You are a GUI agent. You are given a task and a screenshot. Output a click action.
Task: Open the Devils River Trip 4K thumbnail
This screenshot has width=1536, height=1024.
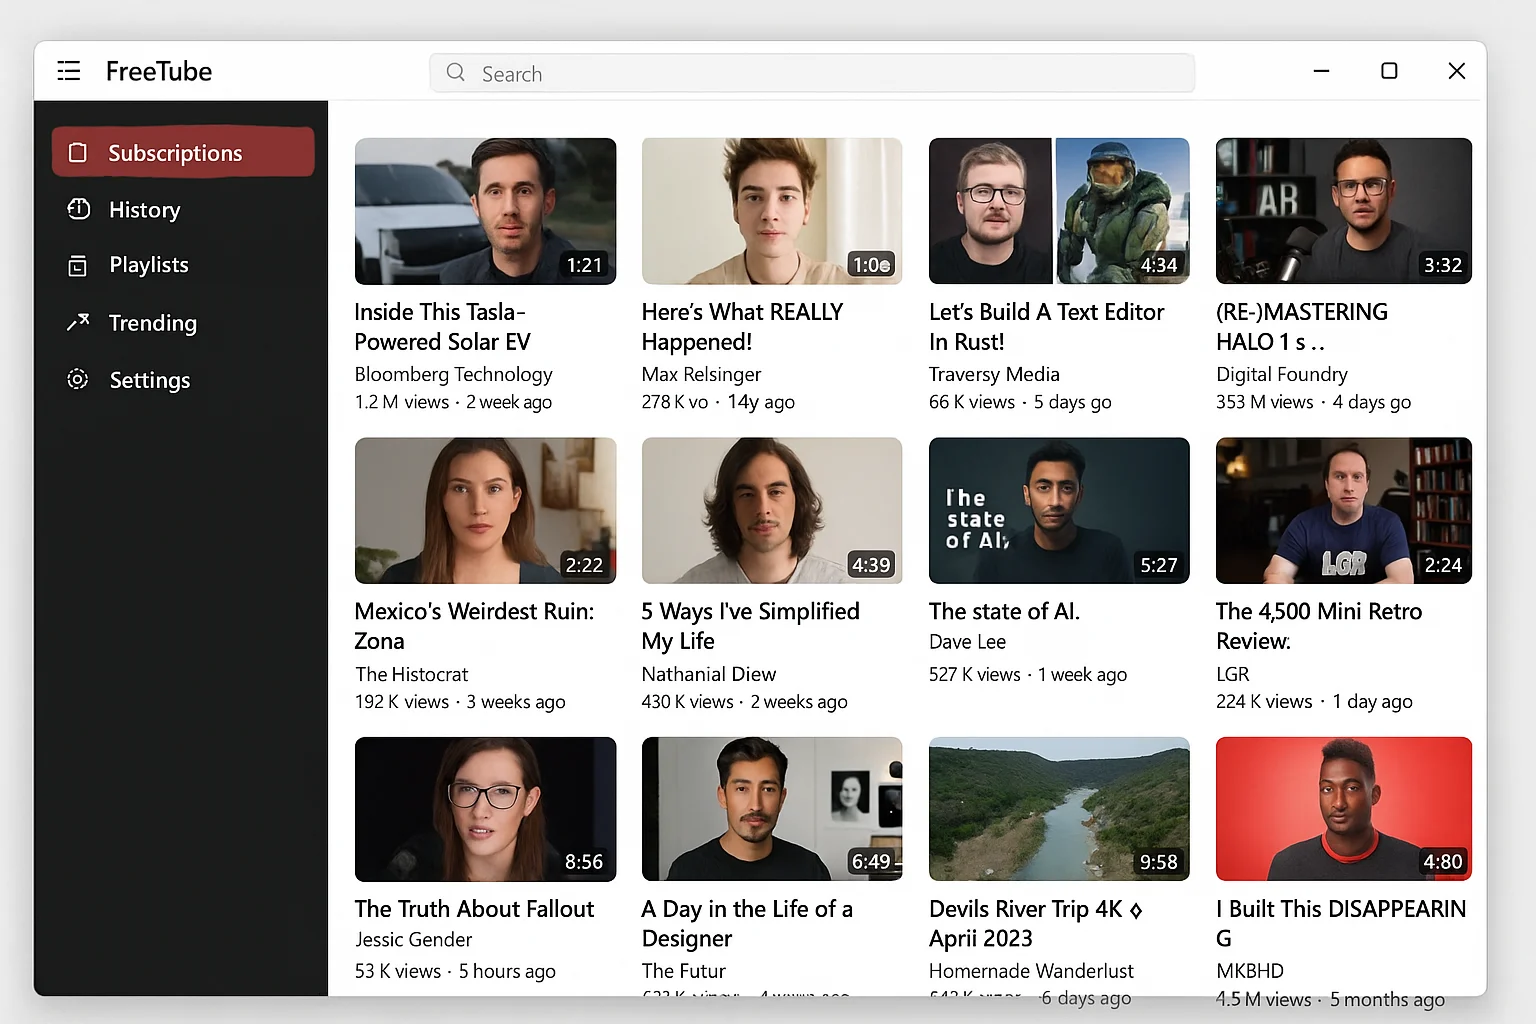[x=1059, y=809]
